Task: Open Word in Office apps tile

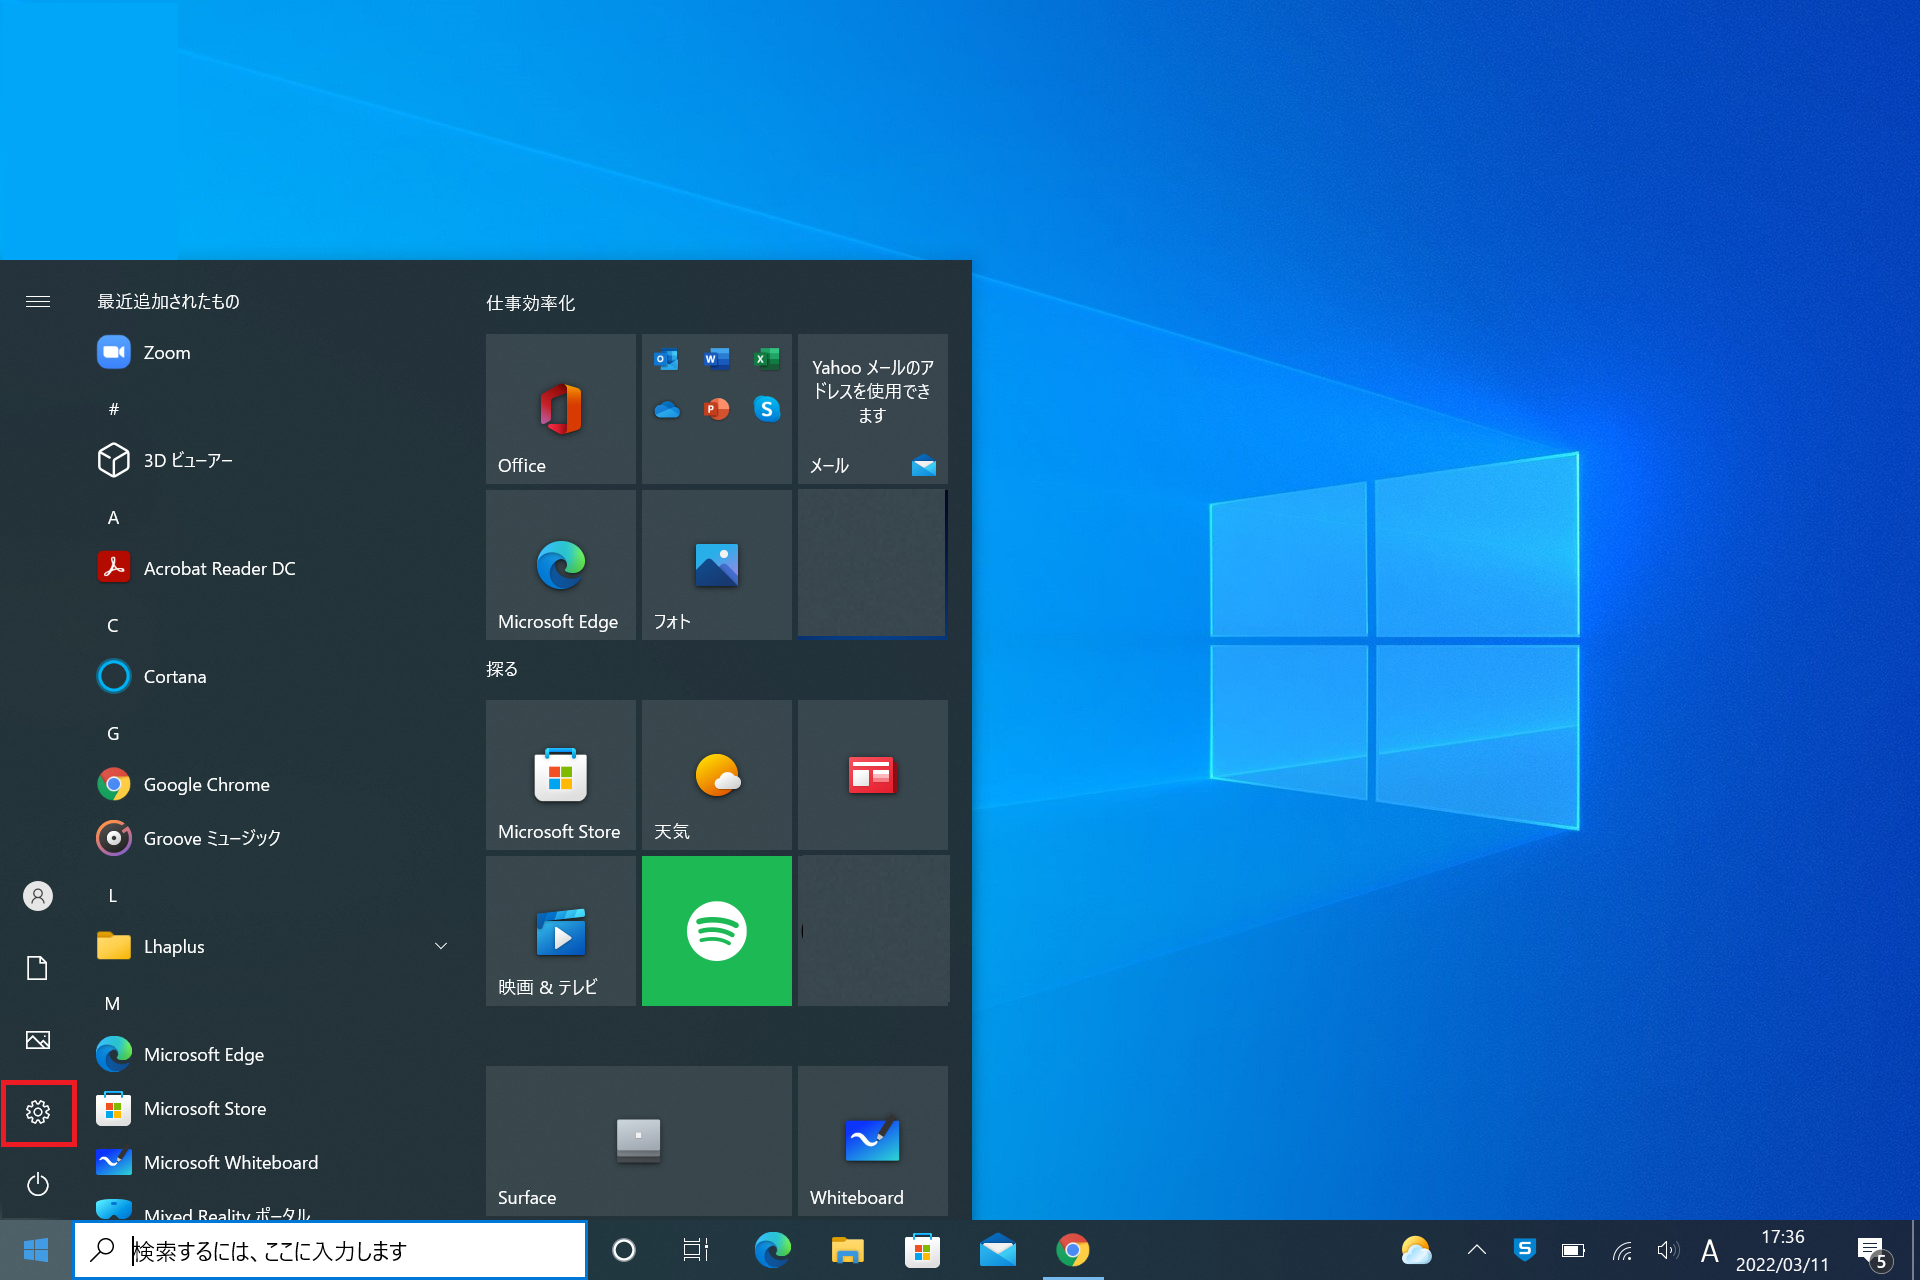Action: (x=716, y=359)
